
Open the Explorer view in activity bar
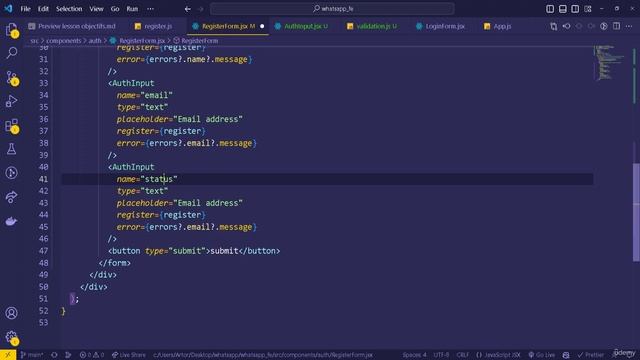point(11,29)
